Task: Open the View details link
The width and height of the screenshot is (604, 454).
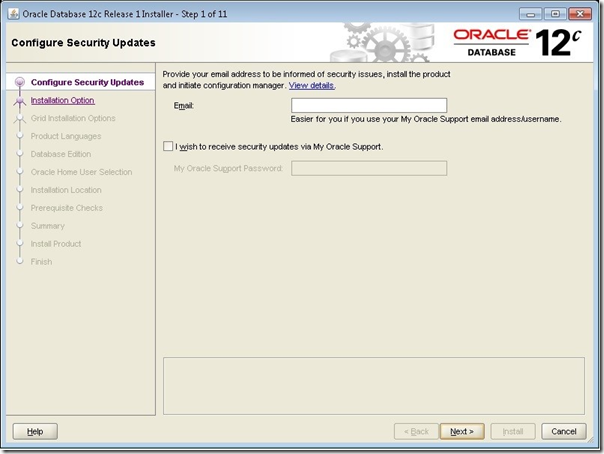Action: [311, 85]
